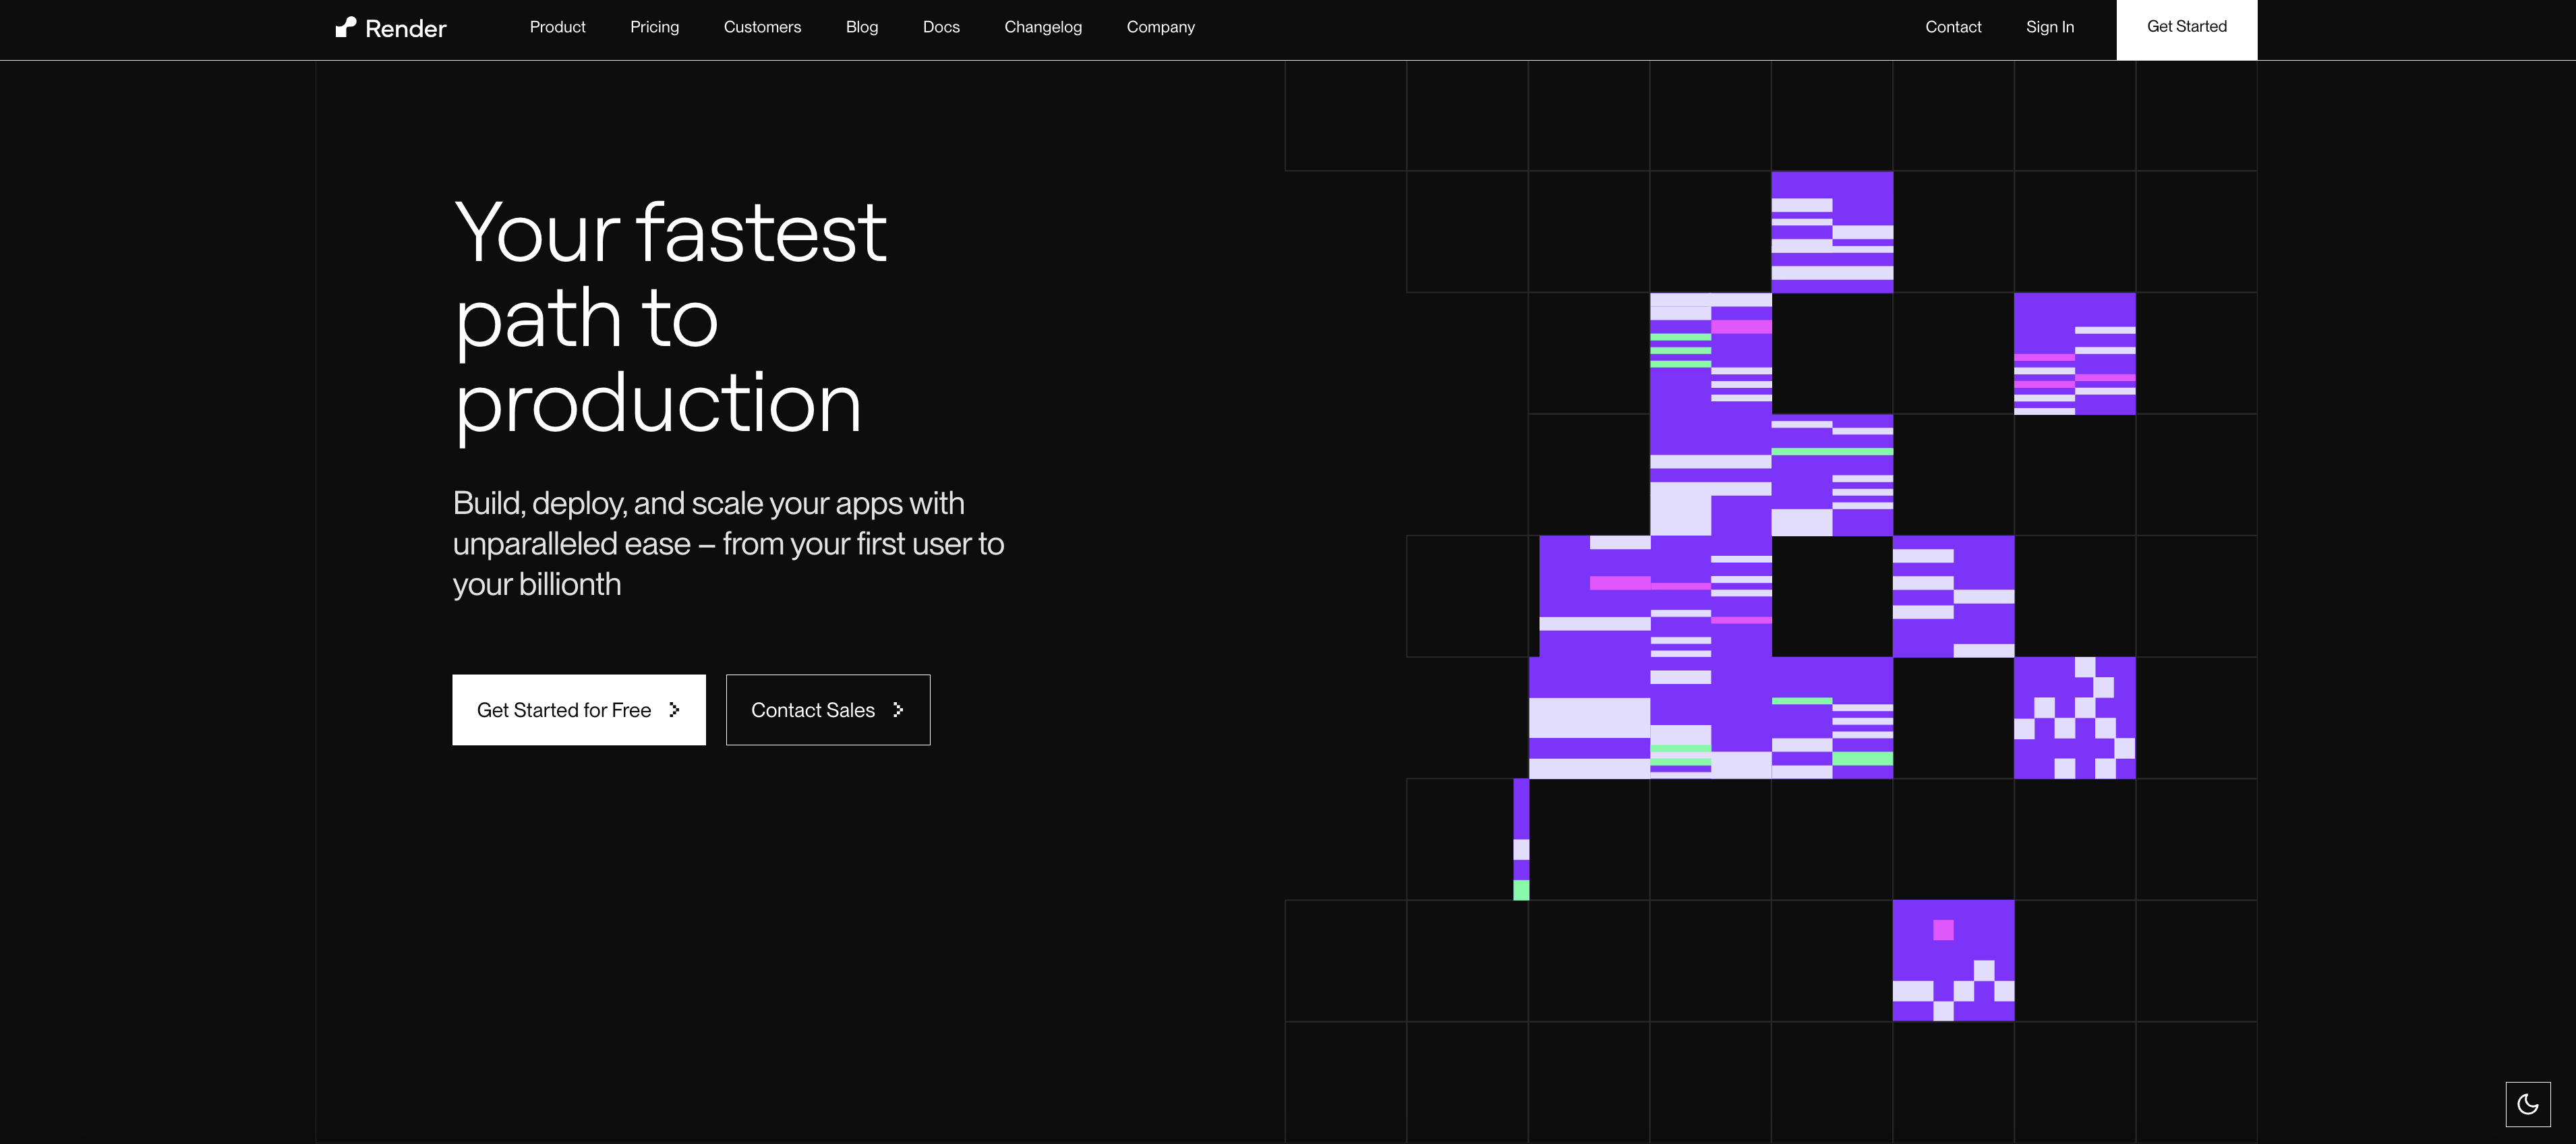
Task: Open the Product menu
Action: (557, 27)
